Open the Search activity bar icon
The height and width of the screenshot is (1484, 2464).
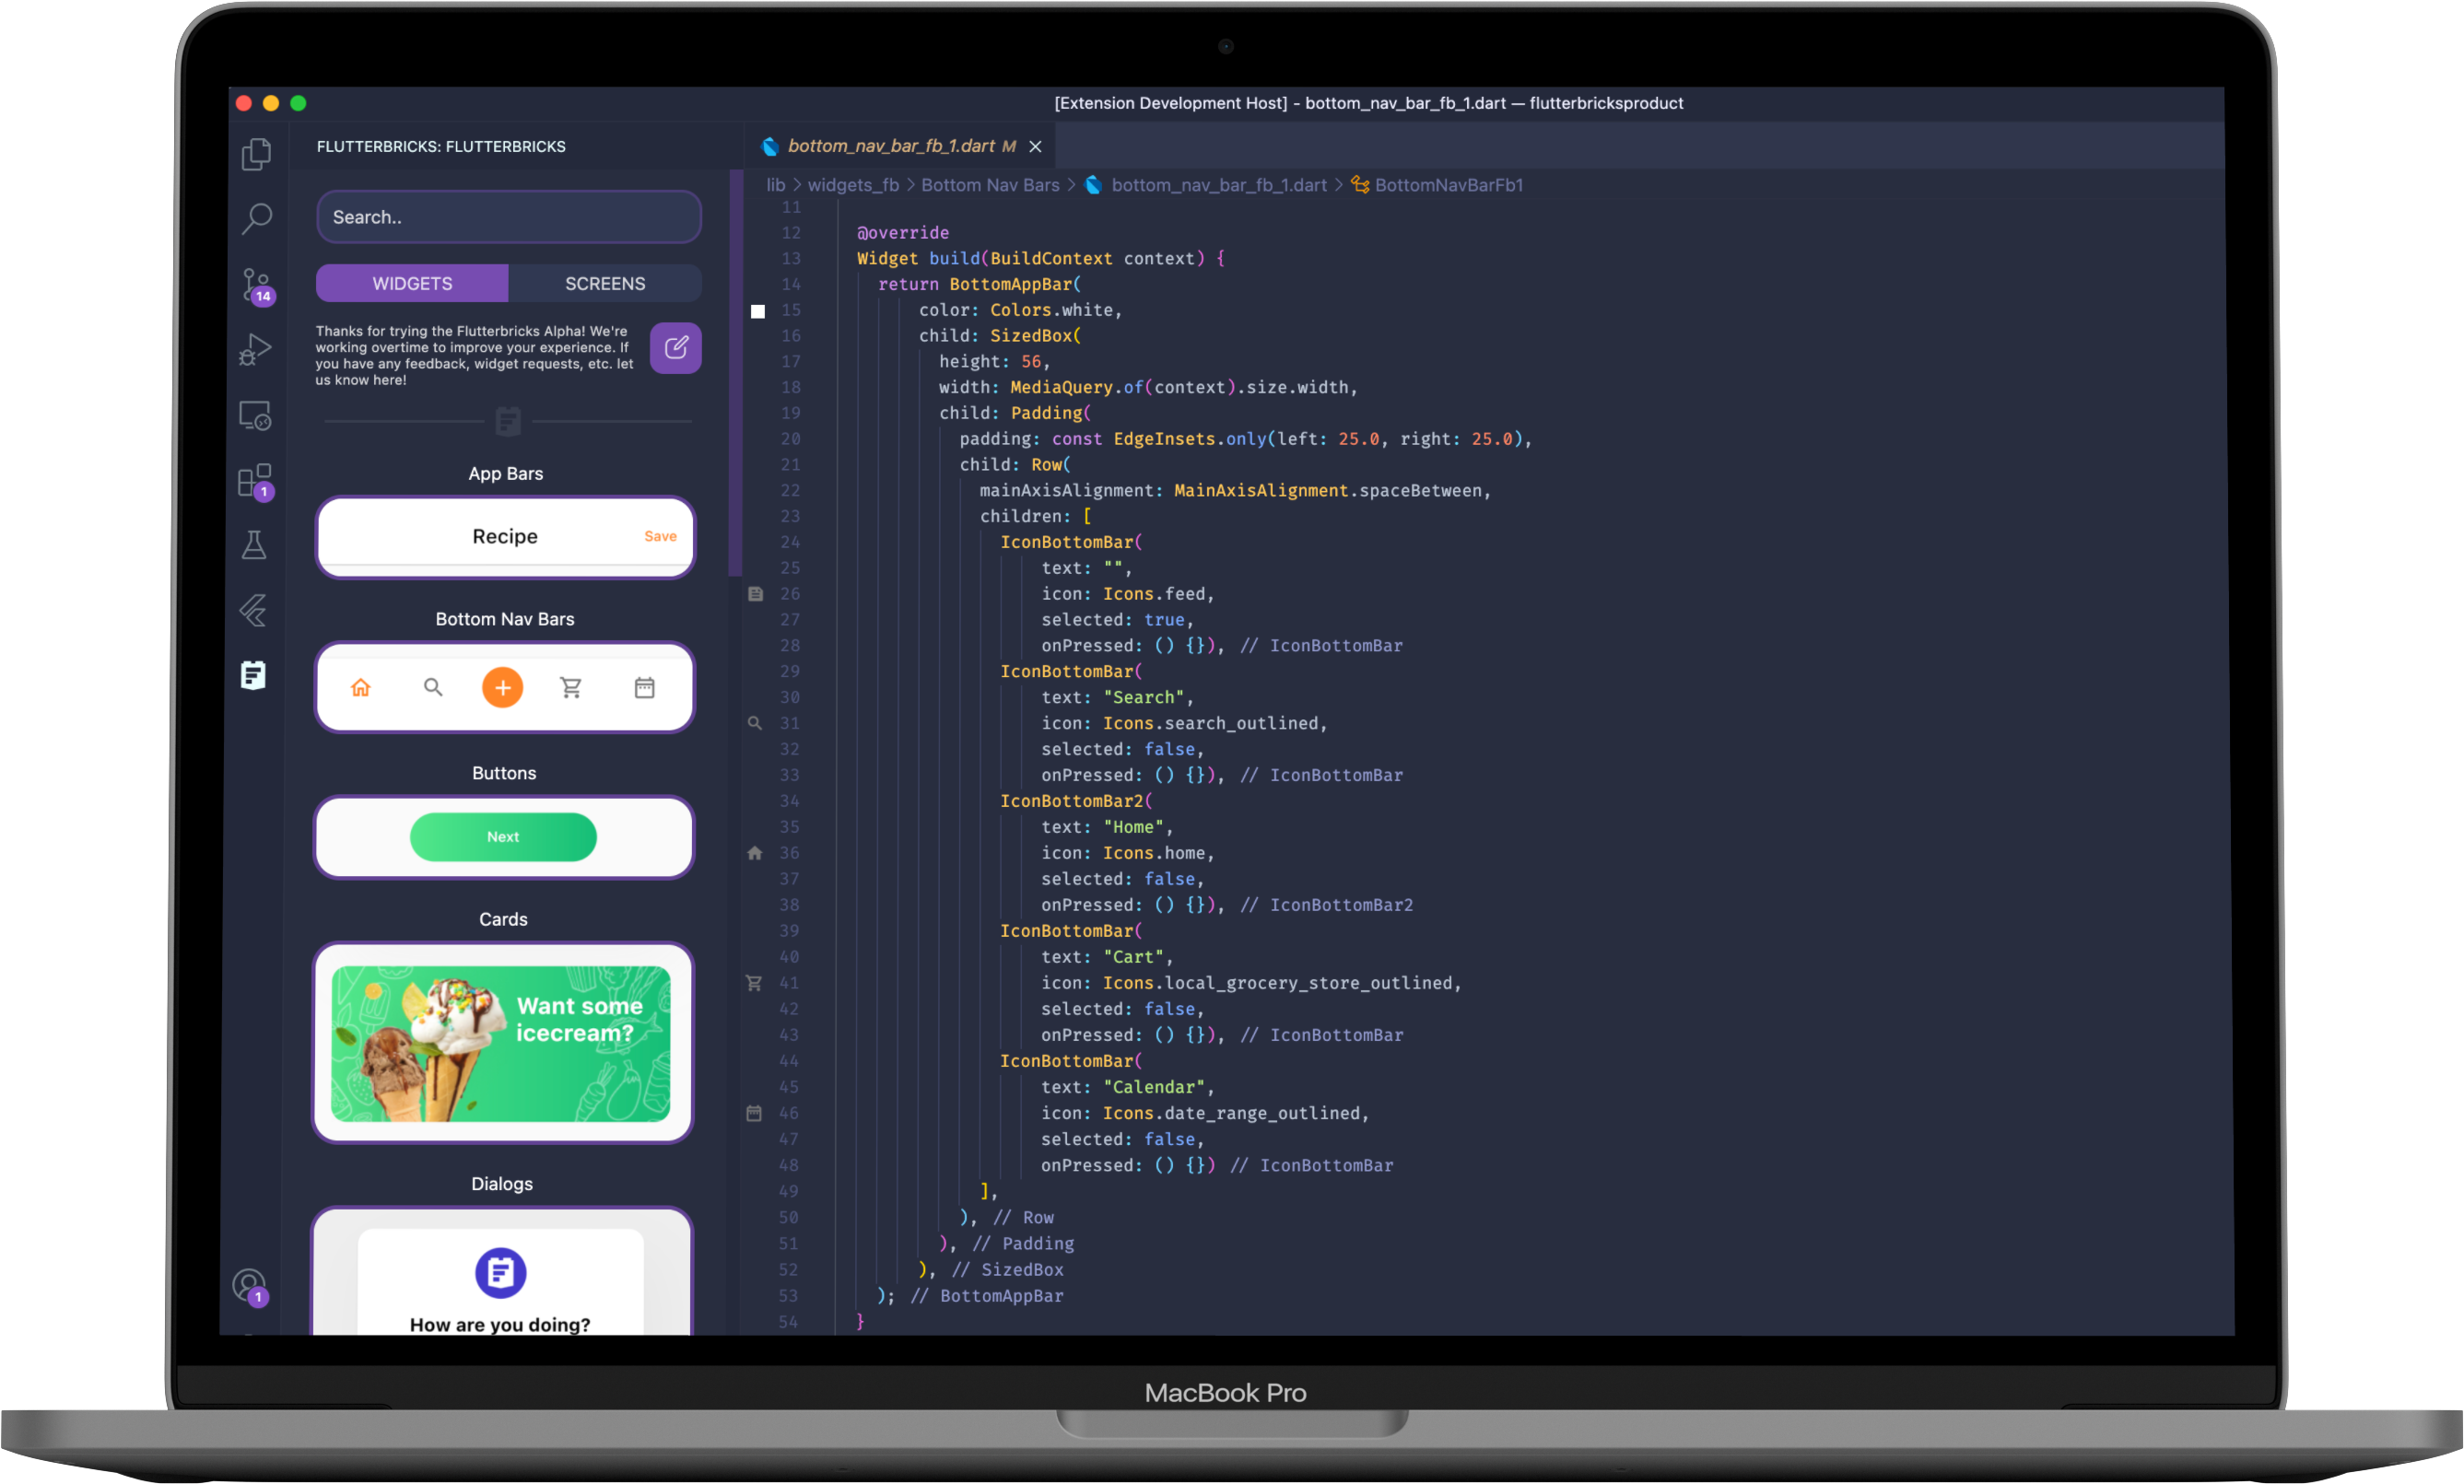[x=256, y=218]
